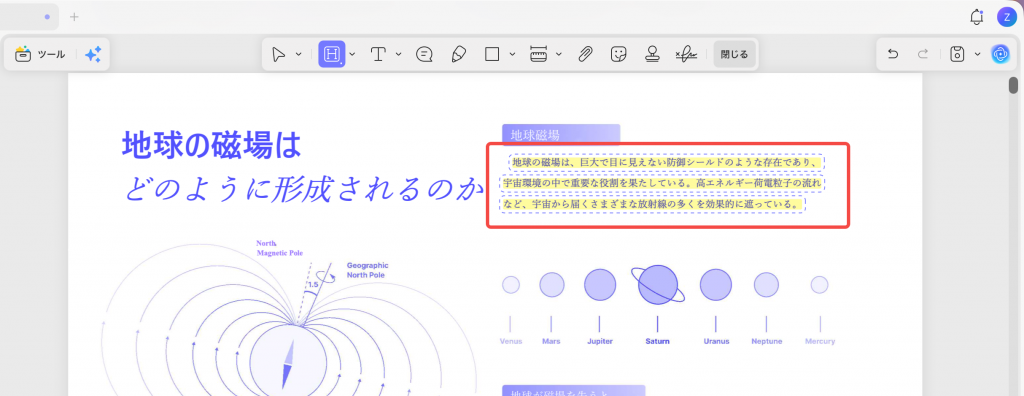Expand the shape tool dropdown arrow
1024x396 pixels.
point(512,54)
